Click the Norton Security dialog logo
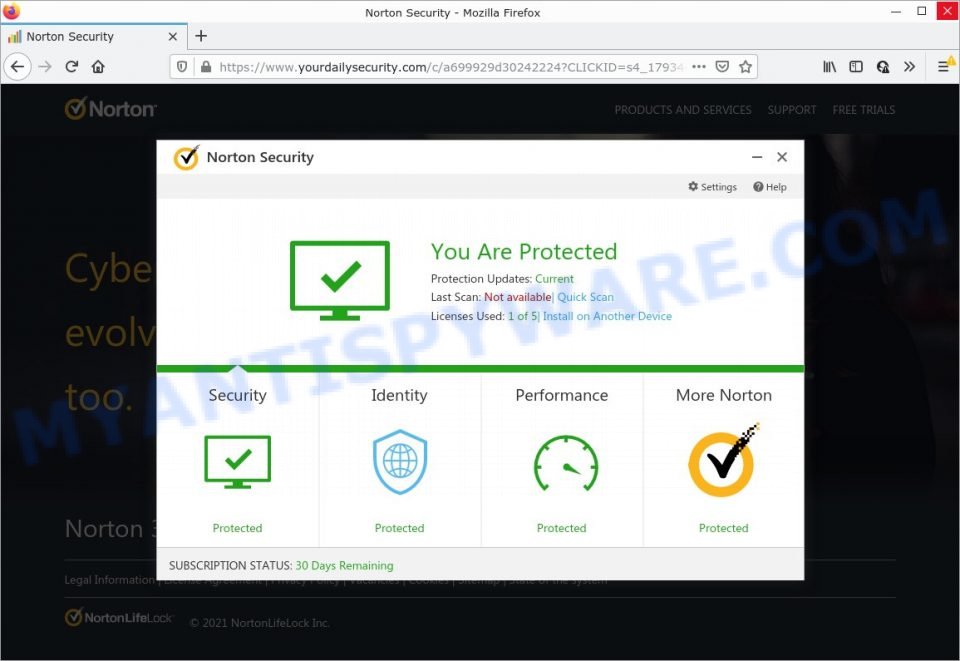960x661 pixels. pos(186,157)
